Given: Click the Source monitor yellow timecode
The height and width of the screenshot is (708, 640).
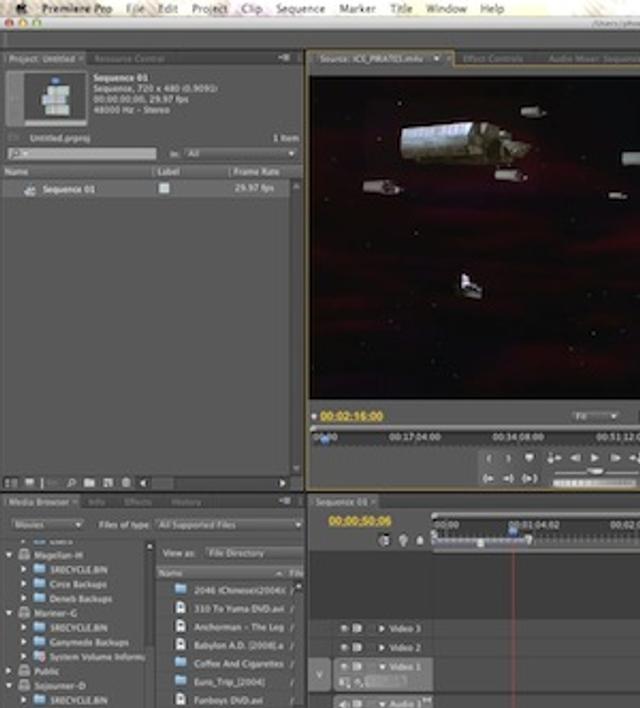Looking at the screenshot, I should (351, 416).
